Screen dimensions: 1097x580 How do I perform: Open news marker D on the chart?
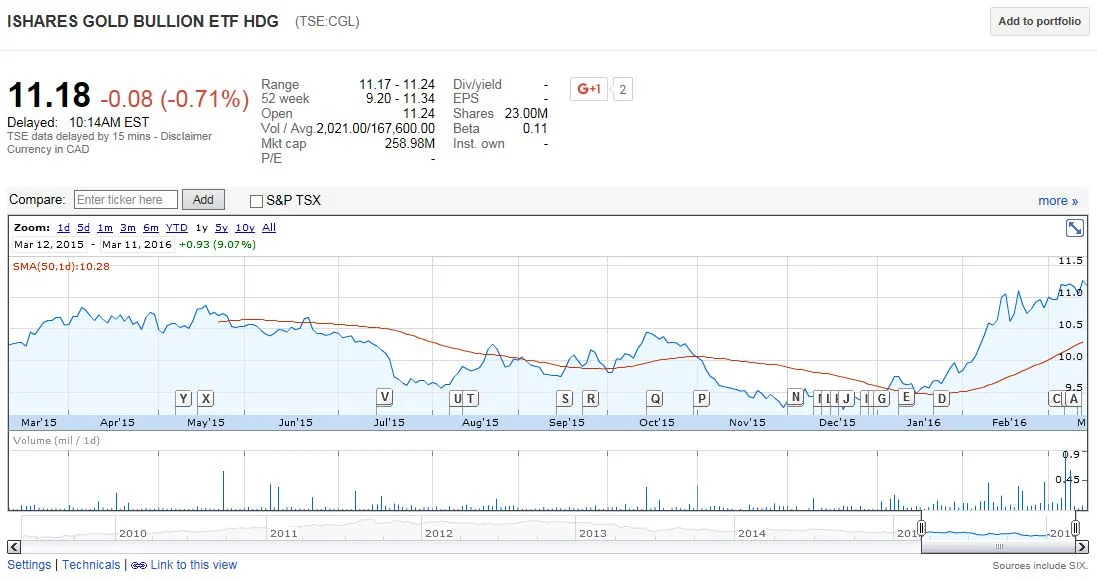(x=941, y=399)
